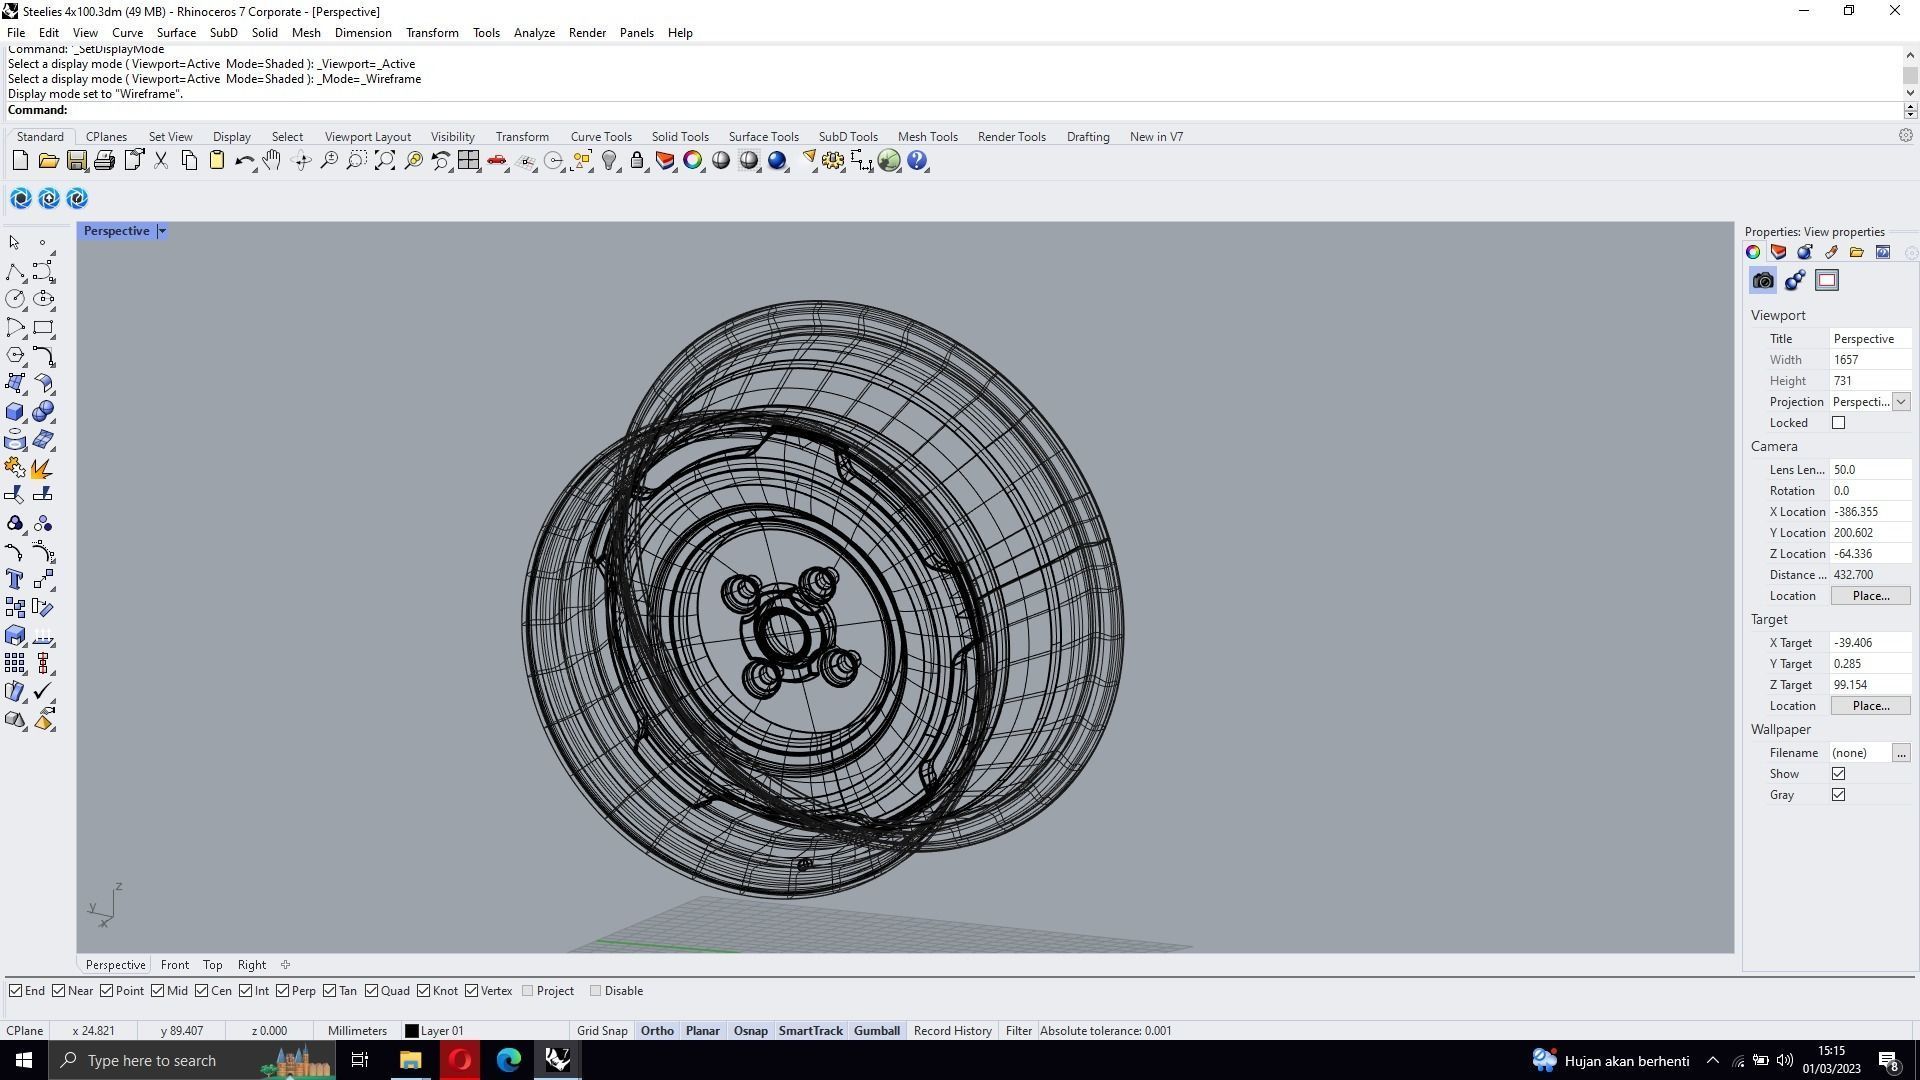The height and width of the screenshot is (1080, 1920).
Task: Uncheck the Gray wallpaper checkbox
Action: (x=1838, y=795)
